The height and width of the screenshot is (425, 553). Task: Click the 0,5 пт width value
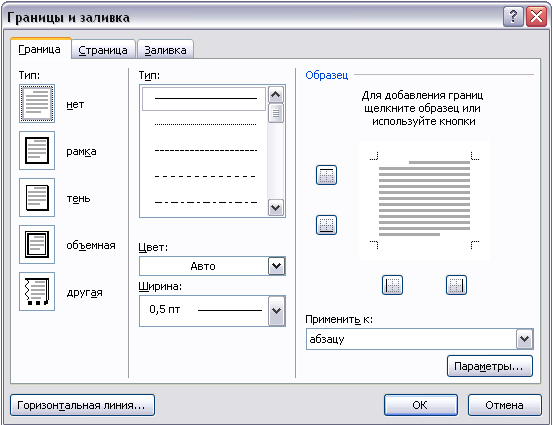click(x=165, y=309)
